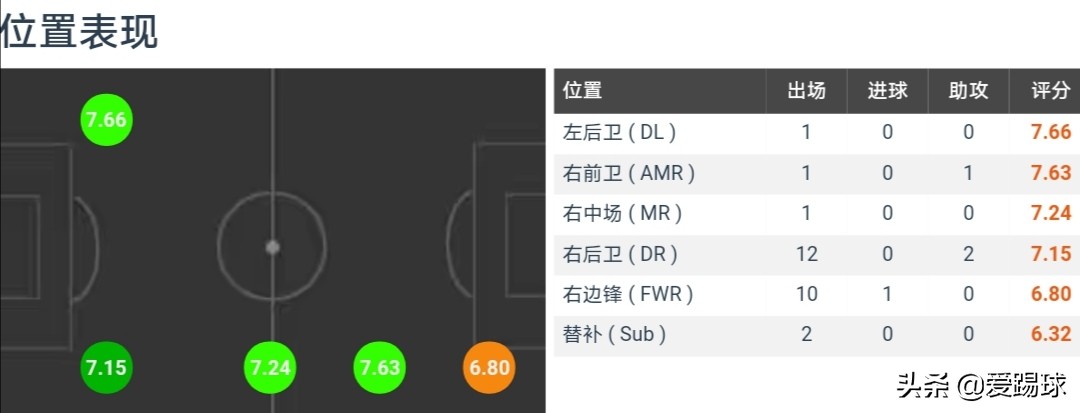Click the 7.15 rating in DR row
The height and width of the screenshot is (413, 1080).
pyautogui.click(x=1051, y=254)
